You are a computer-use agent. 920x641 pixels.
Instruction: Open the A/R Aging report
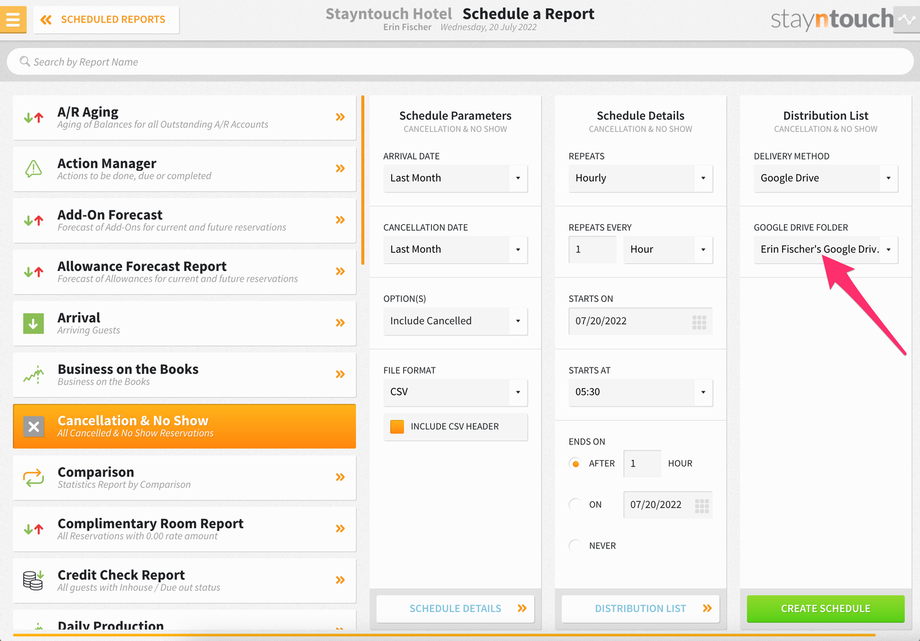[184, 117]
